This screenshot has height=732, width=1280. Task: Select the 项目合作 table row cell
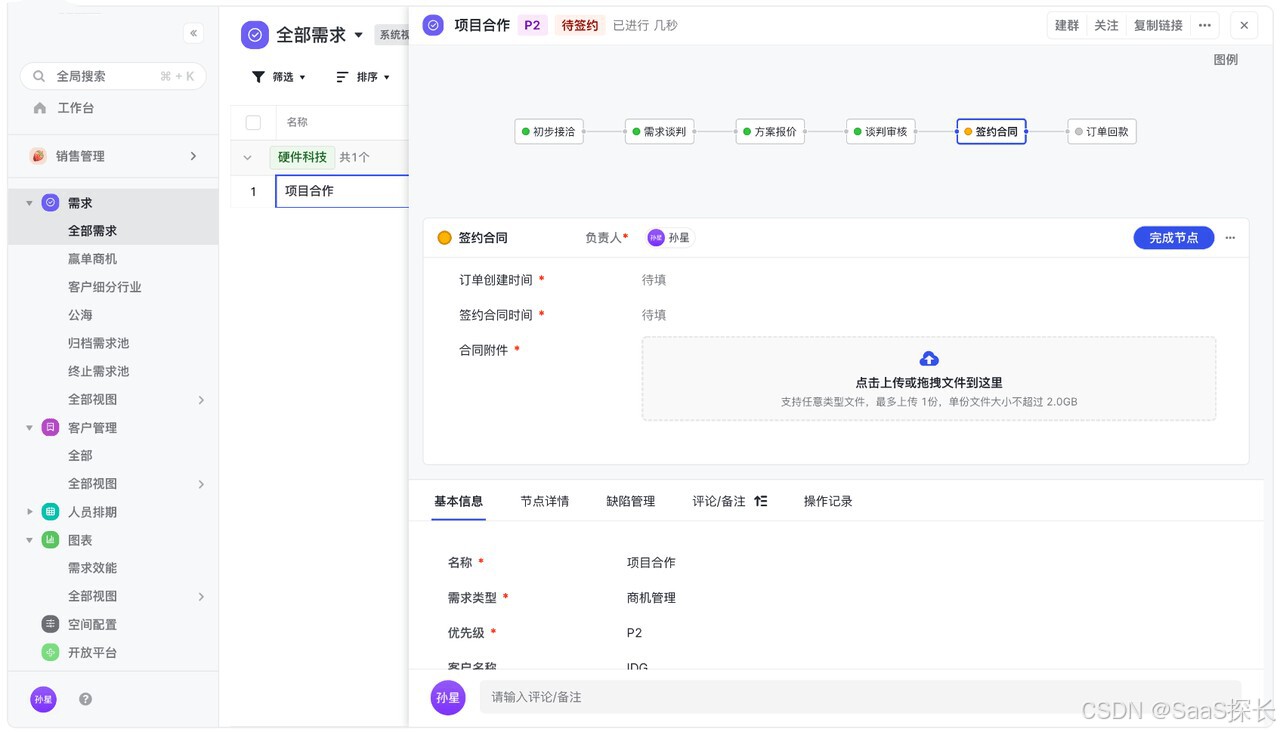(x=342, y=191)
